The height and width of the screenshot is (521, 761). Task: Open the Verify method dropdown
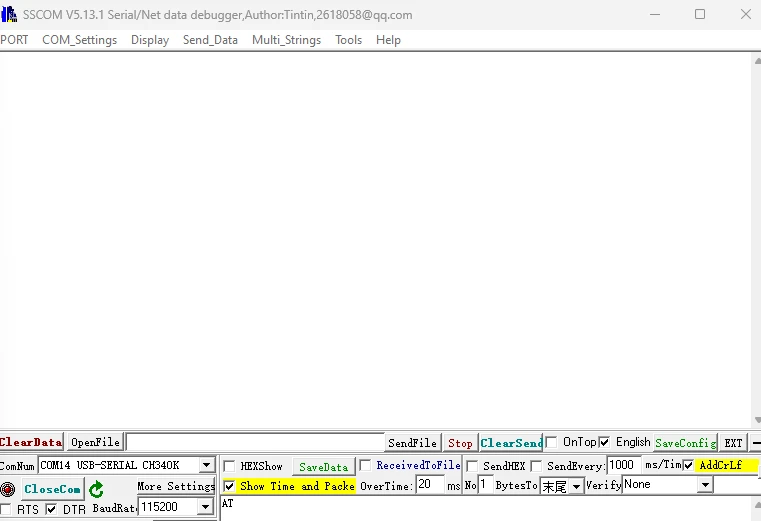pos(705,485)
